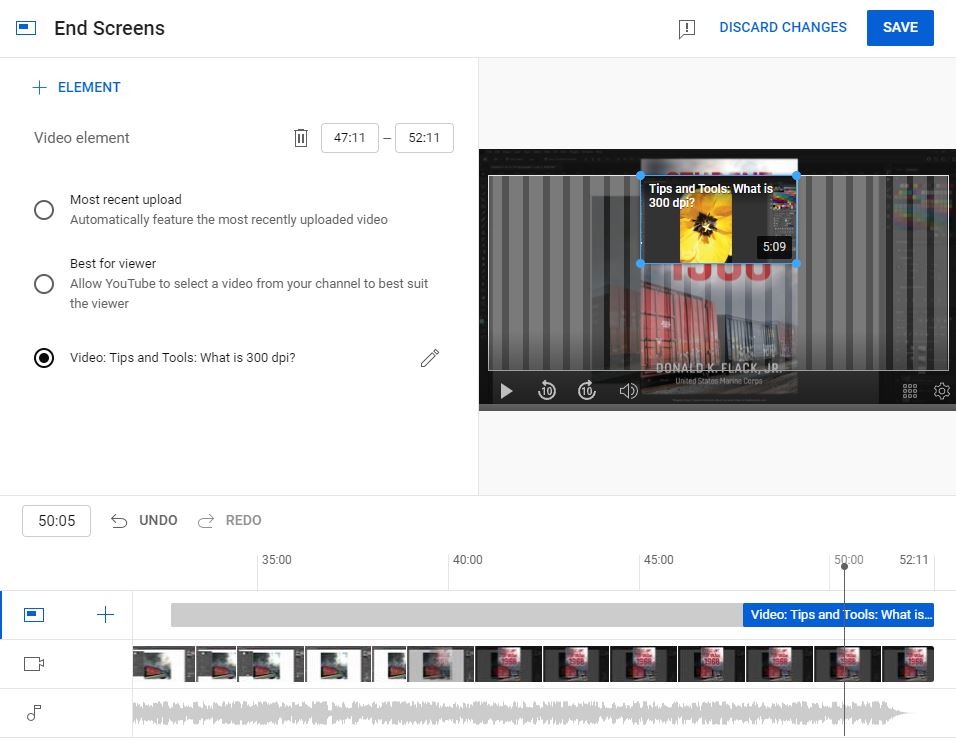956x756 pixels.
Task: Click the End Screens header icon
Action: pos(26,28)
